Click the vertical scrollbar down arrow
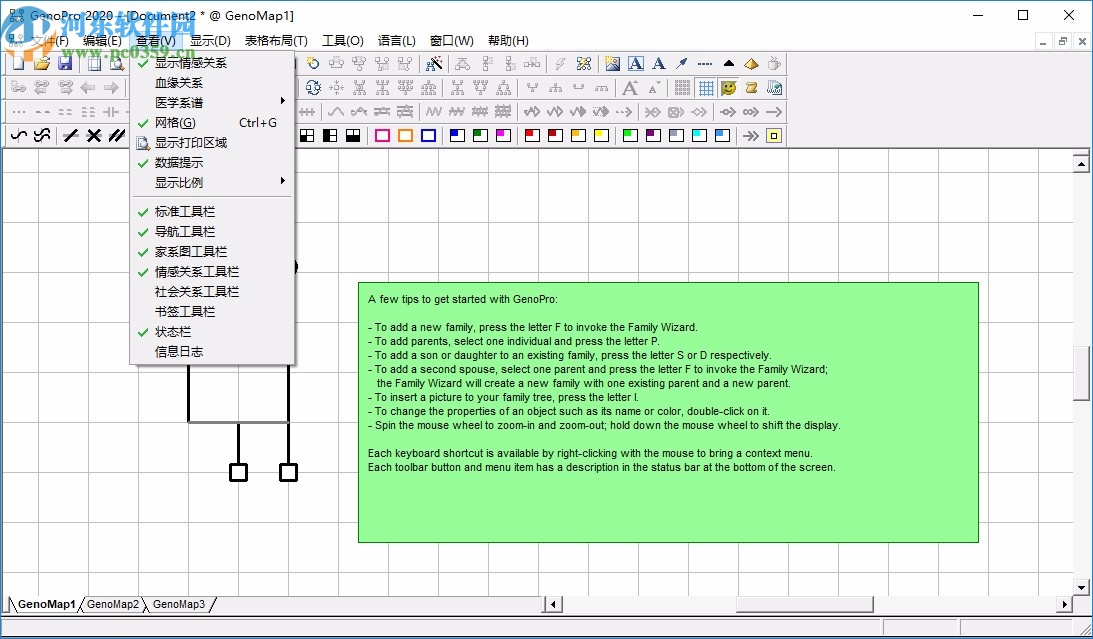The image size is (1093, 639). (1083, 586)
